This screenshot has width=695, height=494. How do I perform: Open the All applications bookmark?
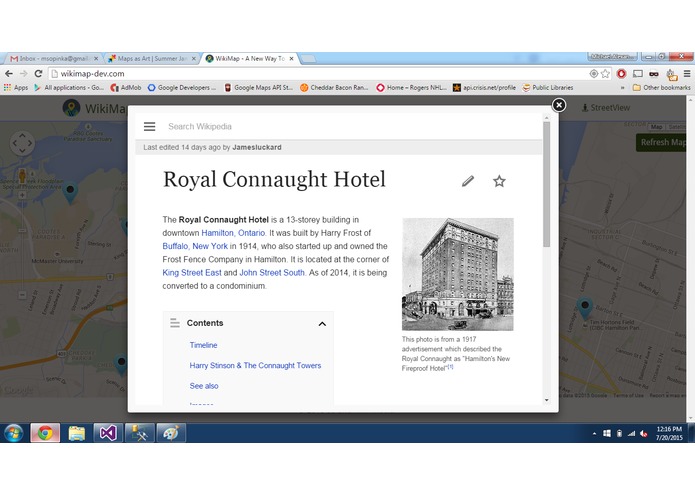(x=69, y=88)
